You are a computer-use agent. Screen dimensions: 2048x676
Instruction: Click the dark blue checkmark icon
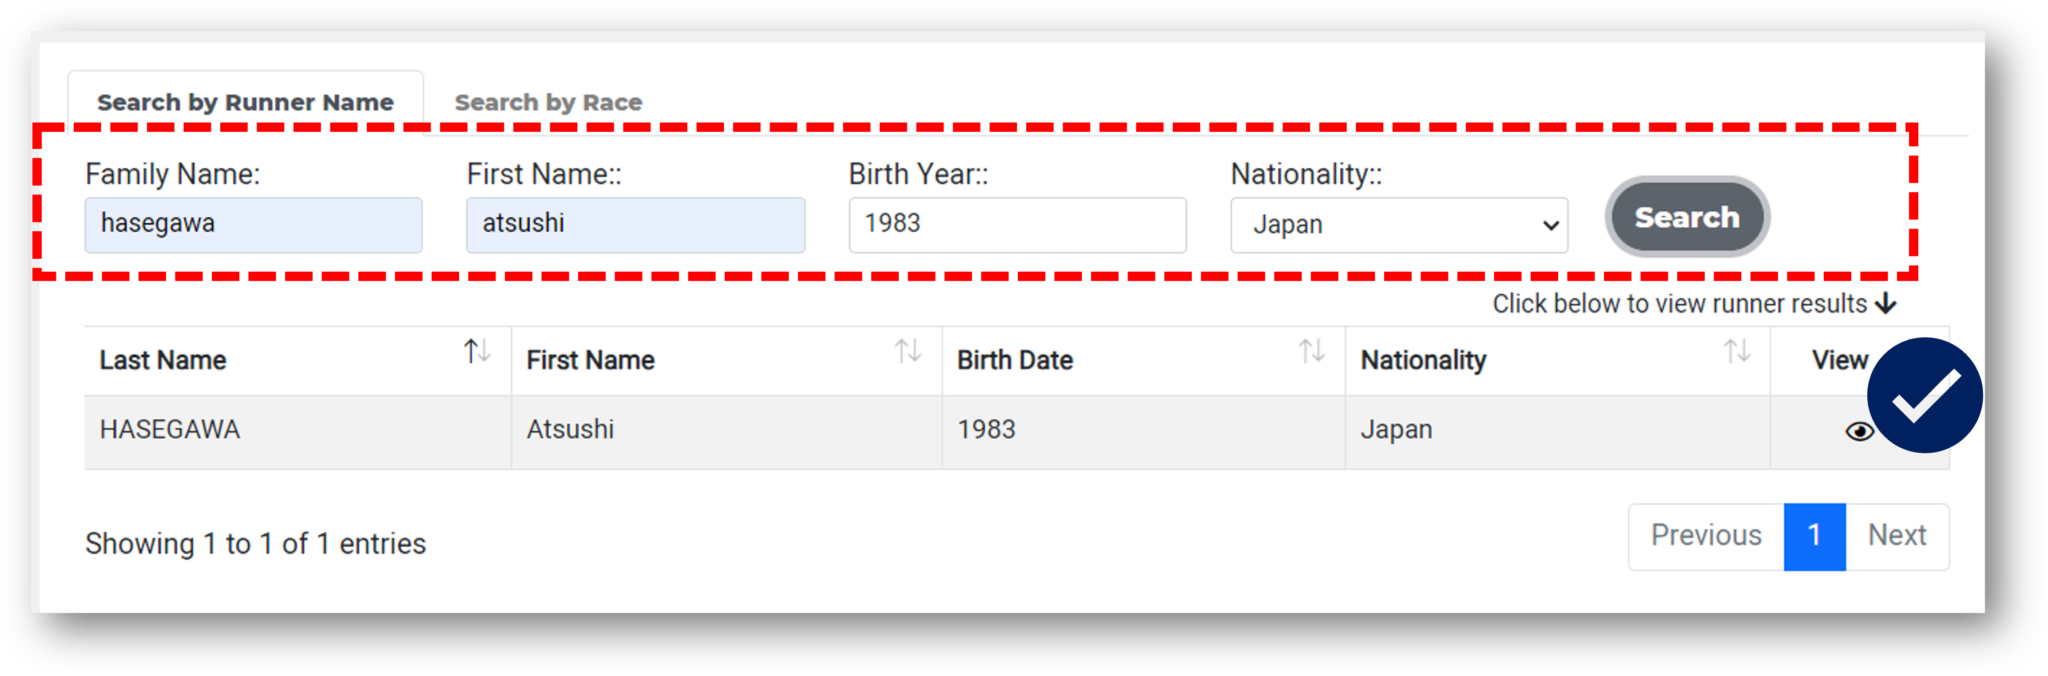[x=1925, y=395]
